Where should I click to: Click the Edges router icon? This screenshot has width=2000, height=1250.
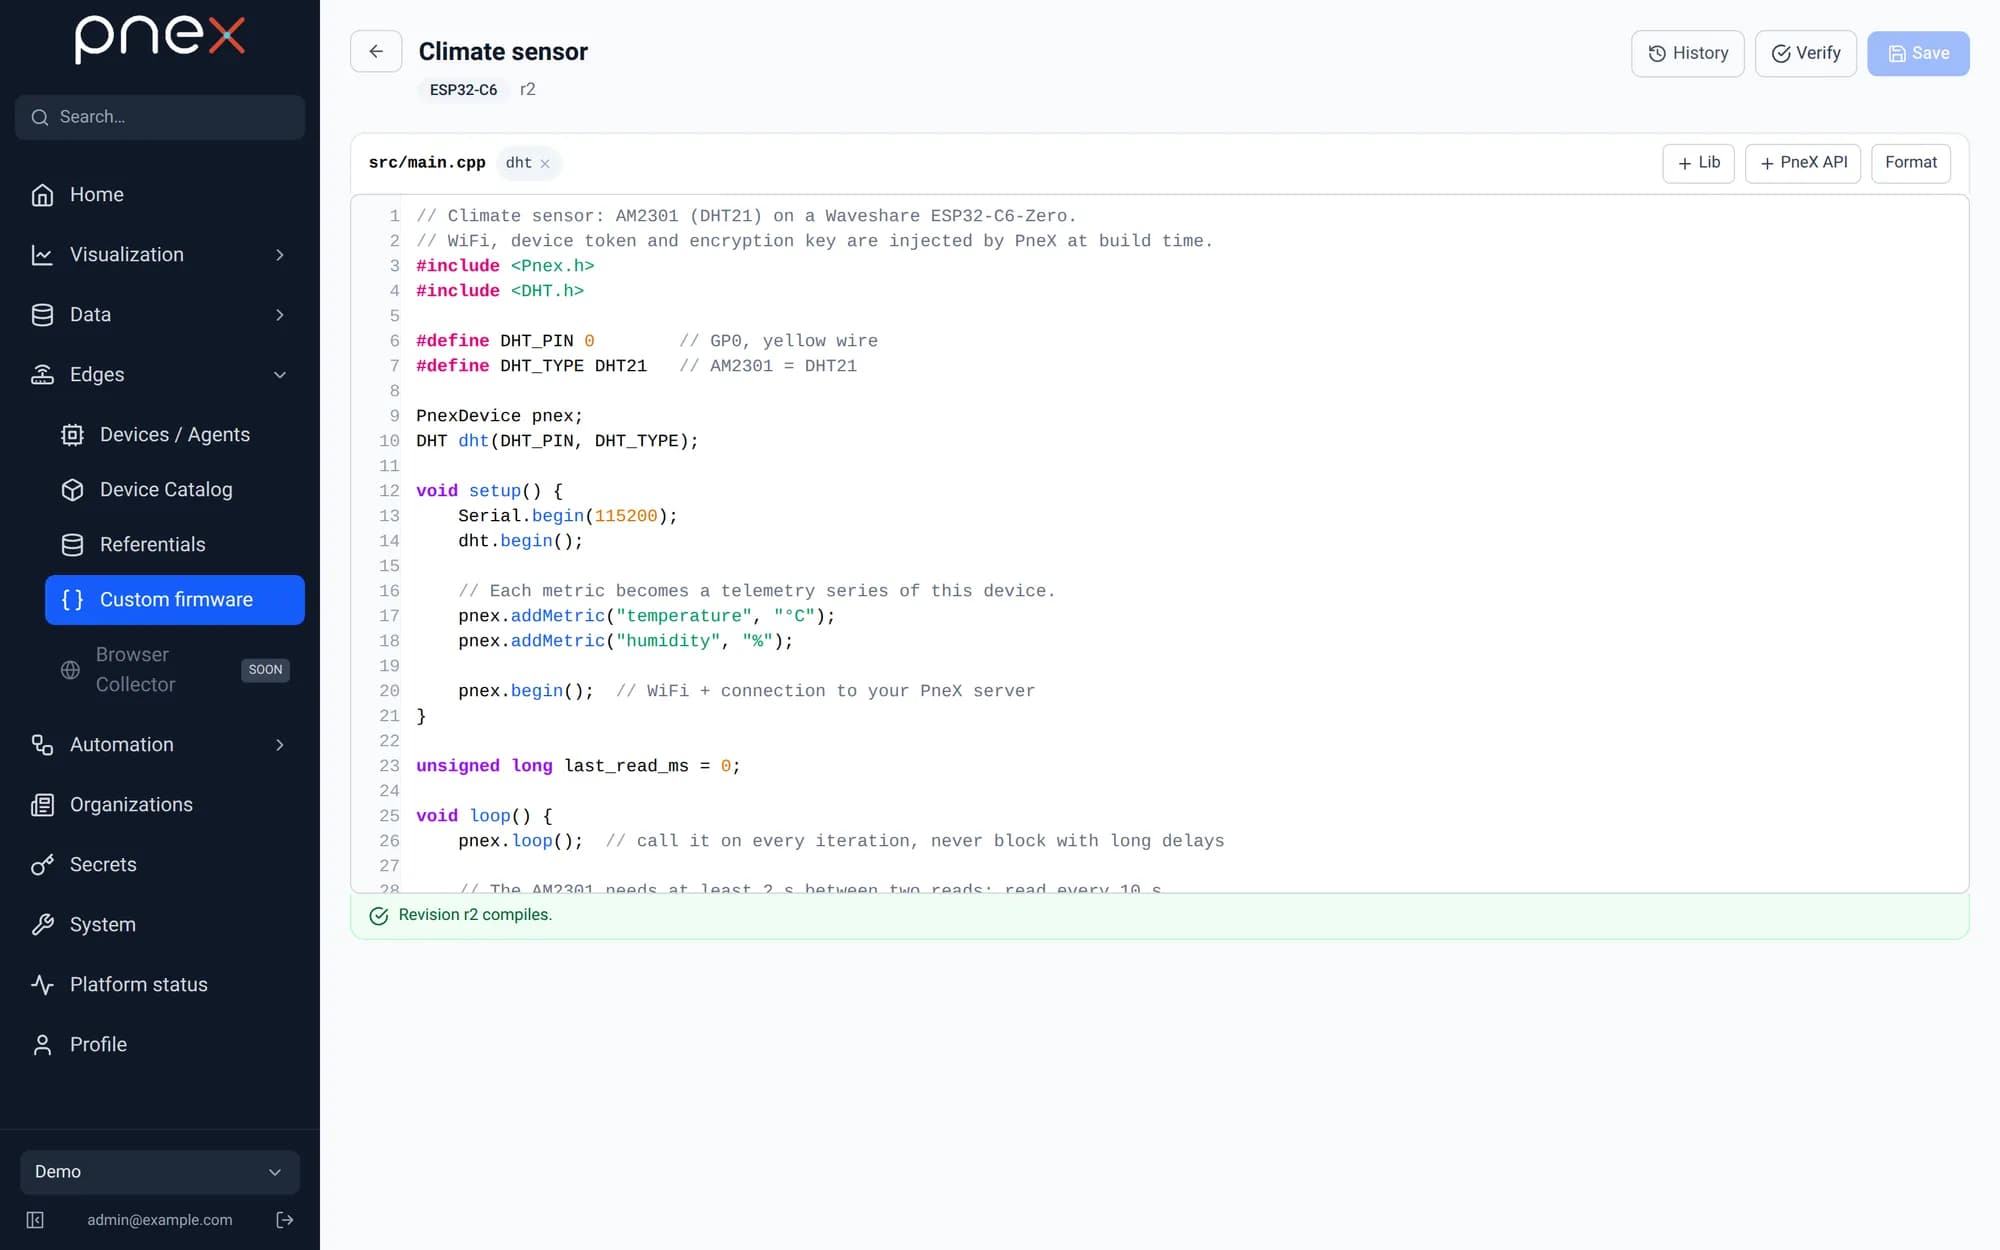[x=42, y=375]
